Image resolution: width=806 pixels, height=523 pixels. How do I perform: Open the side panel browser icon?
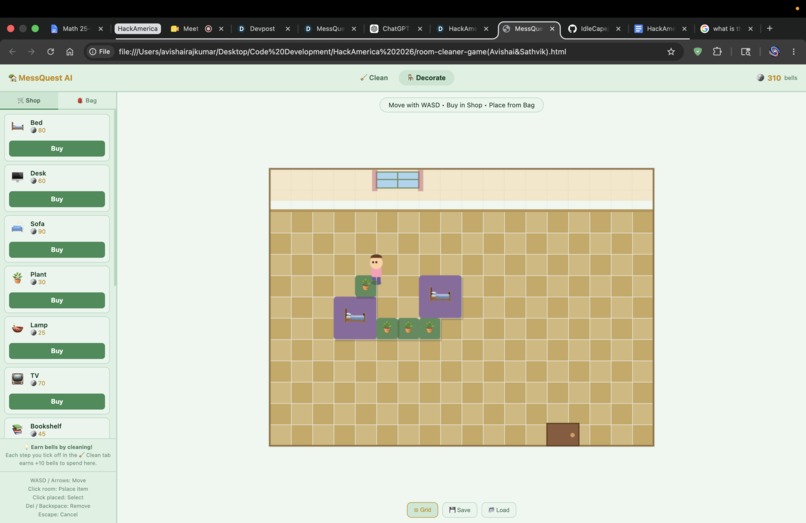pos(745,51)
